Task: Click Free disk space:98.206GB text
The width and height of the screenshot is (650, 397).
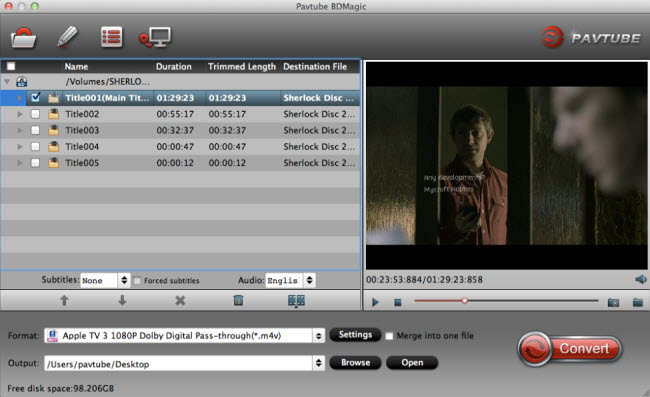Action: [x=61, y=389]
